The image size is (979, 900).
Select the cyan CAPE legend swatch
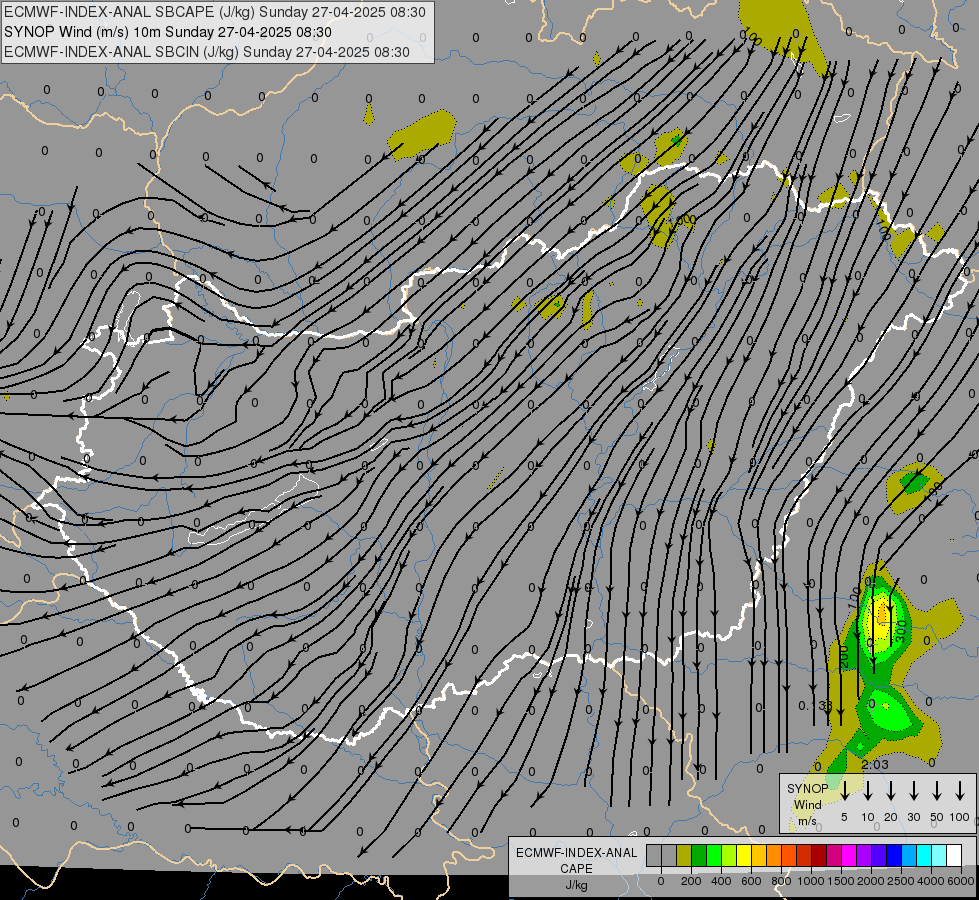point(923,855)
